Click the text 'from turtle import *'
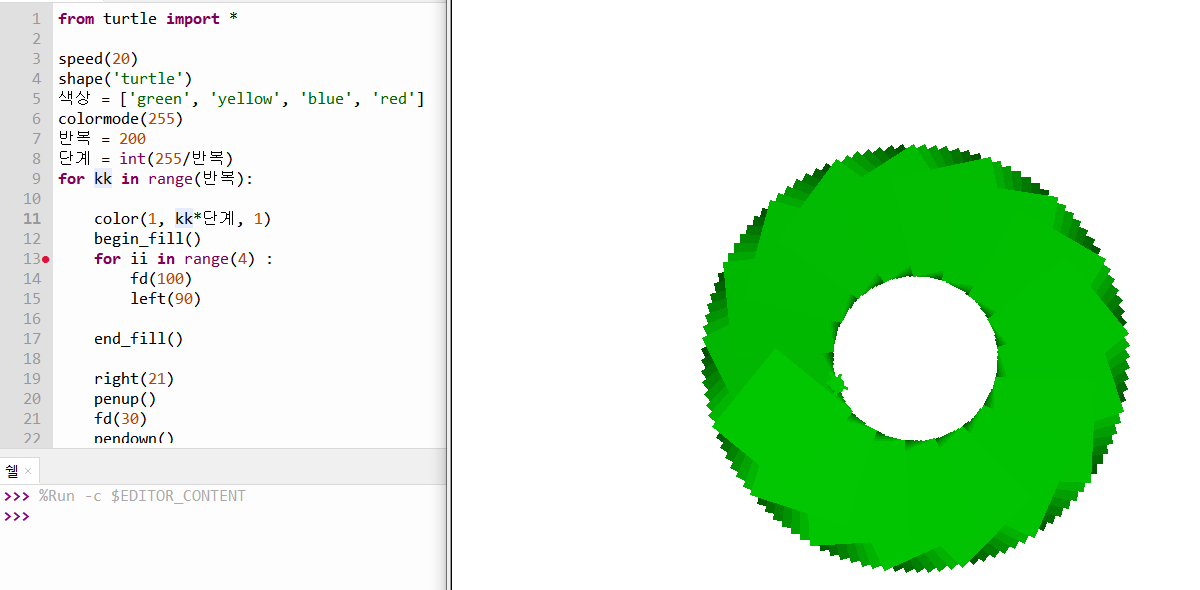 coord(148,19)
